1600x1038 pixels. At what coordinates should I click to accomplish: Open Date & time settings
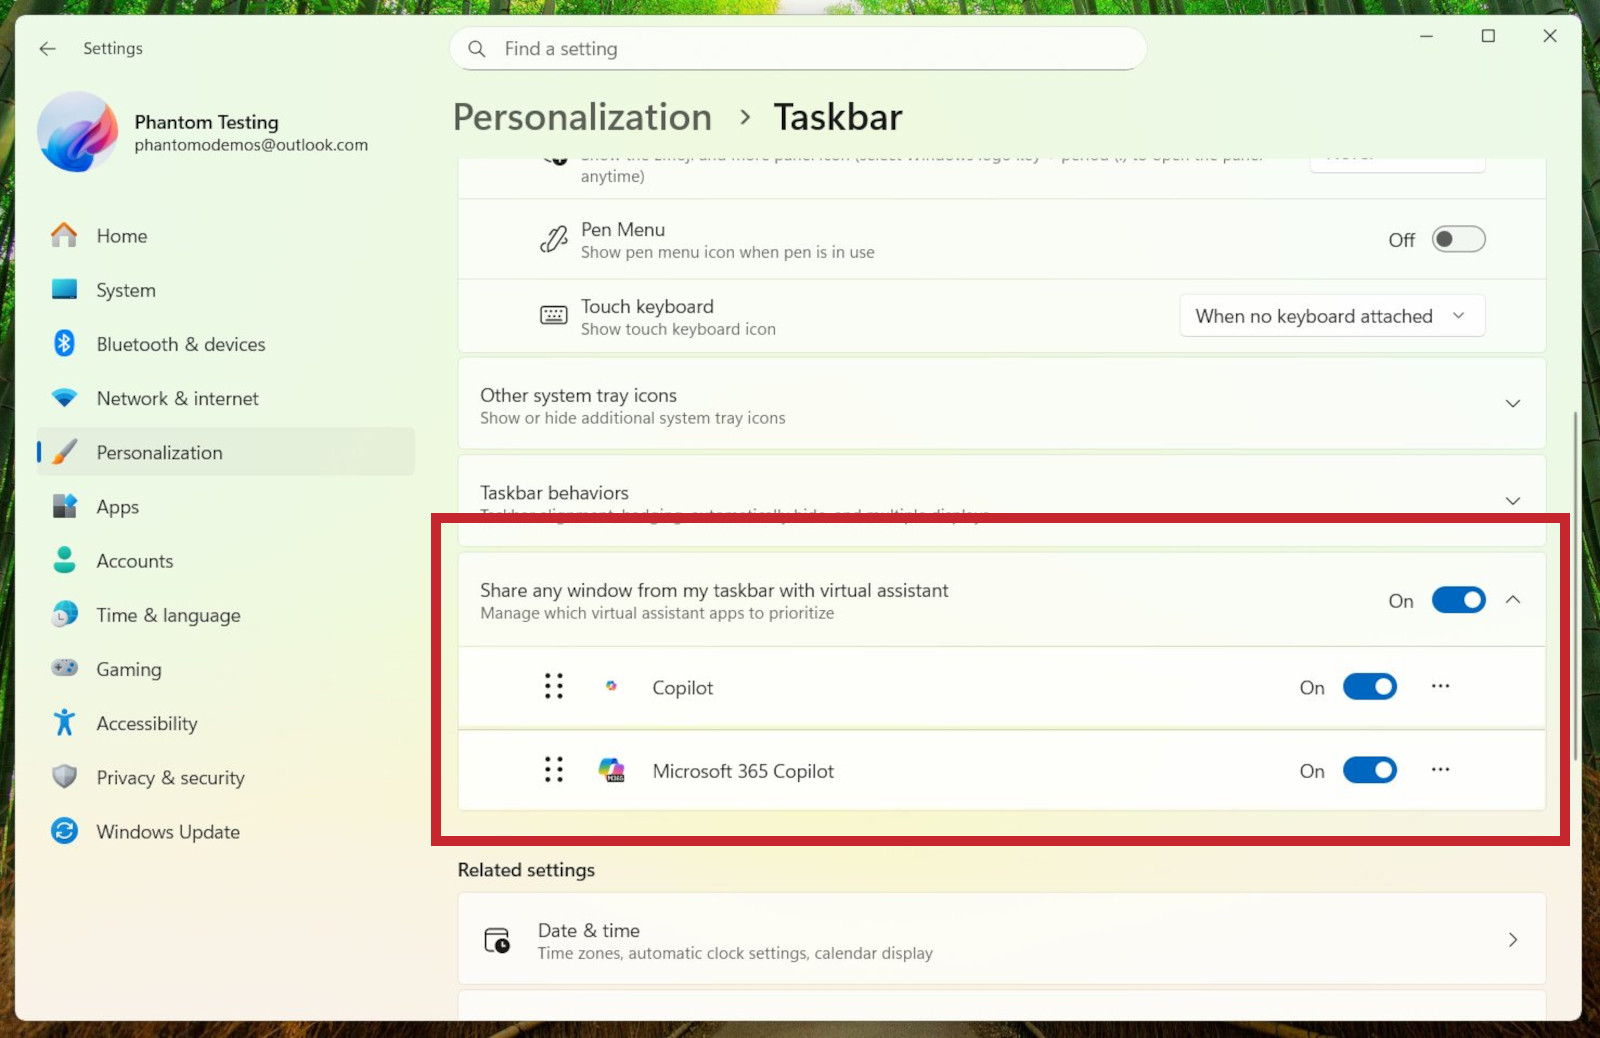(1000, 939)
